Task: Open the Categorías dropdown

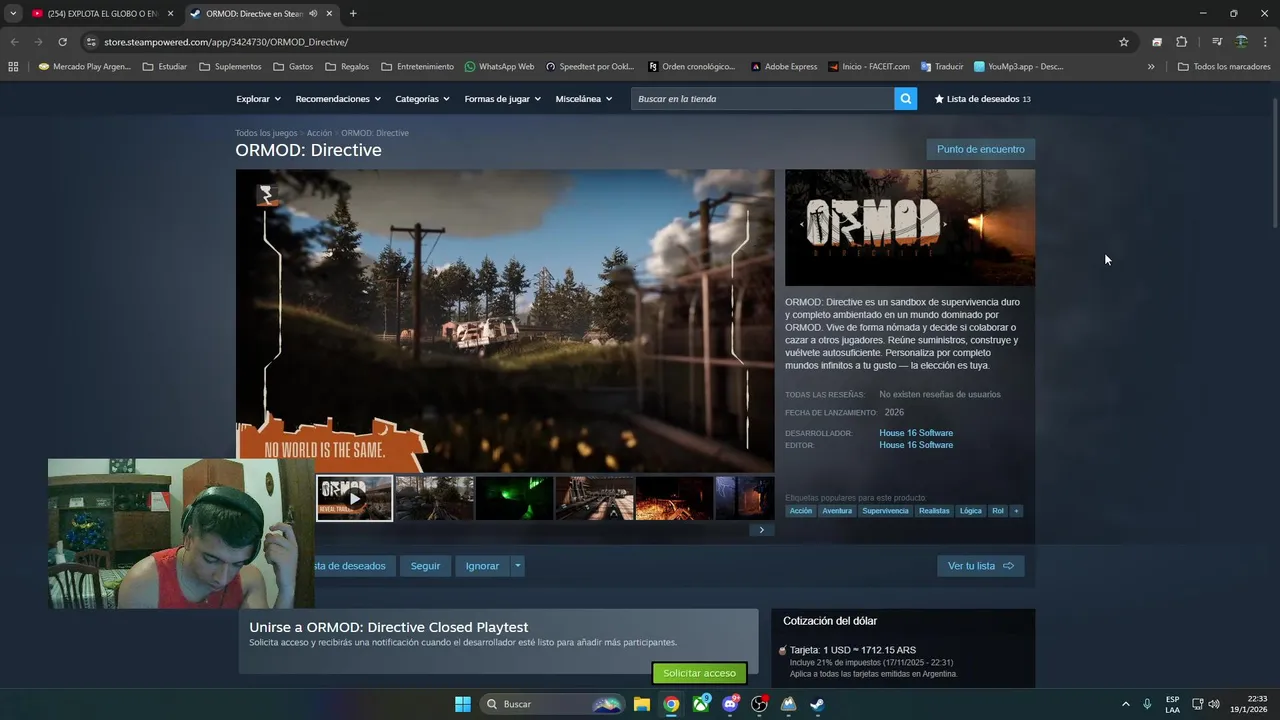Action: click(422, 99)
